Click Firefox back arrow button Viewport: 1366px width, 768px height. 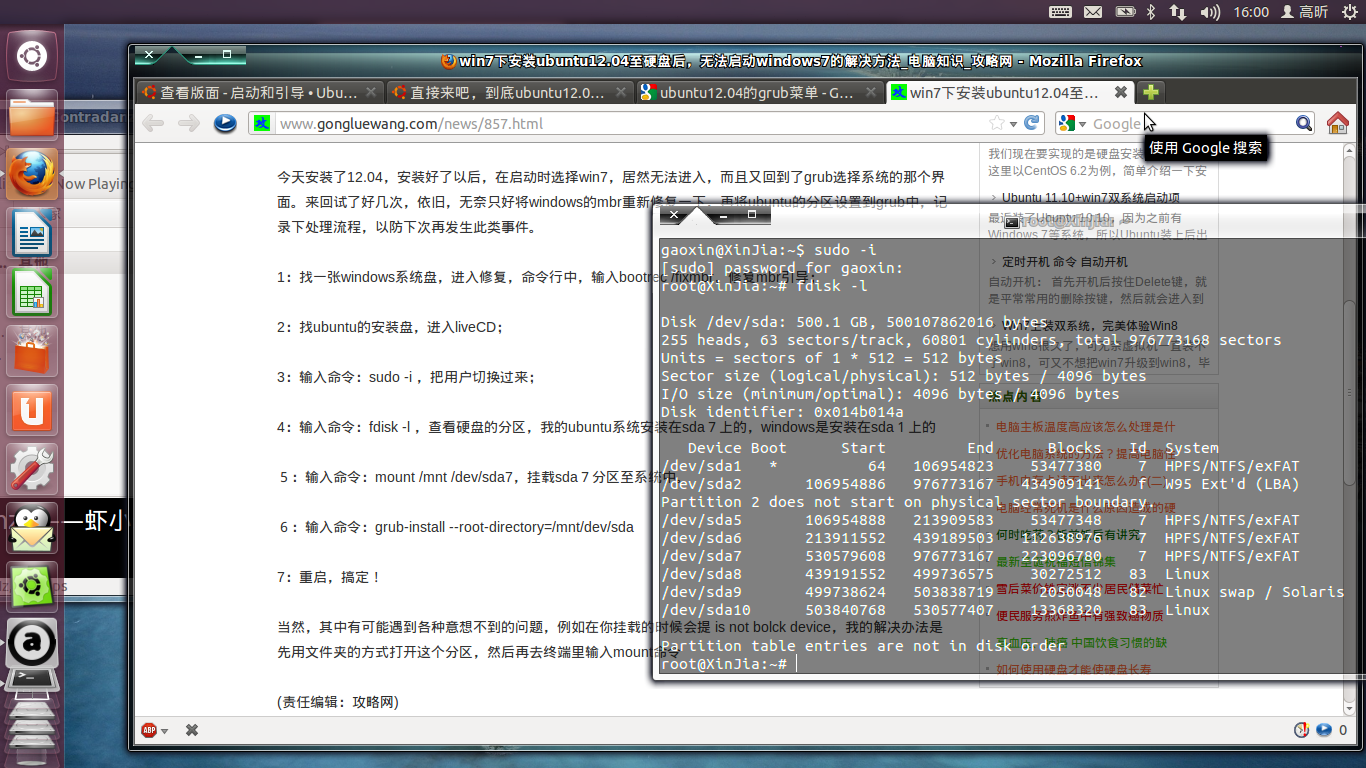pyautogui.click(x=153, y=123)
